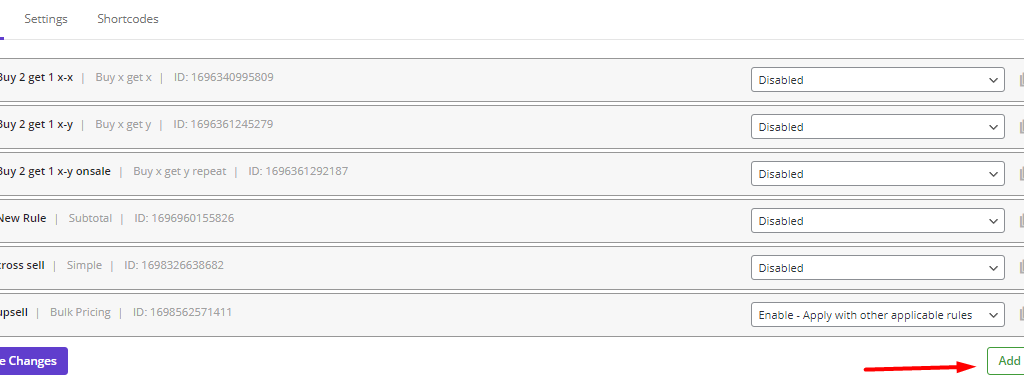Screen dimensions: 1024x390
Task: Change status of x-y onsale rule
Action: [878, 174]
